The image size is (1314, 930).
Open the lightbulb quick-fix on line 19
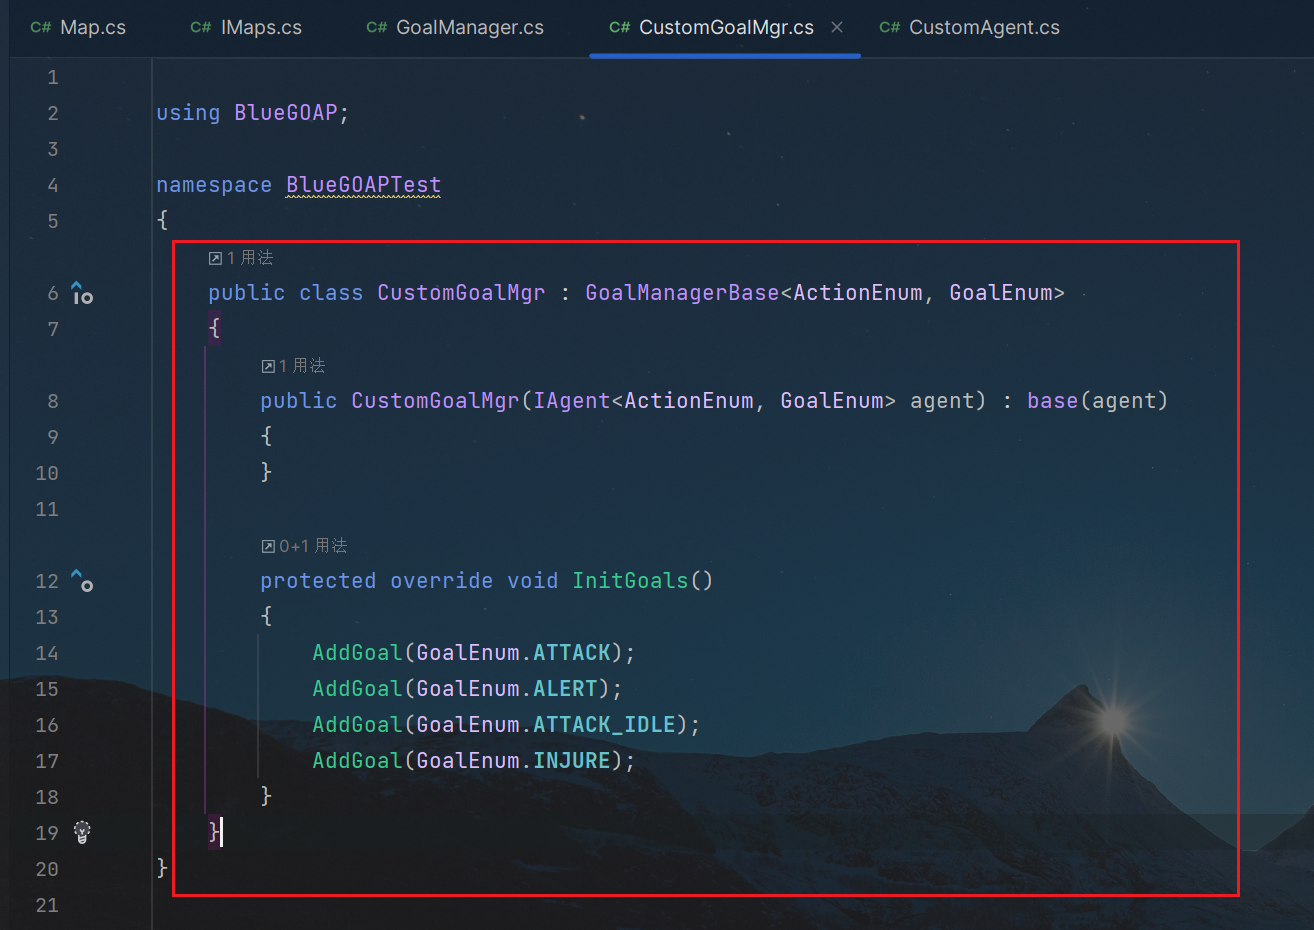pyautogui.click(x=82, y=832)
